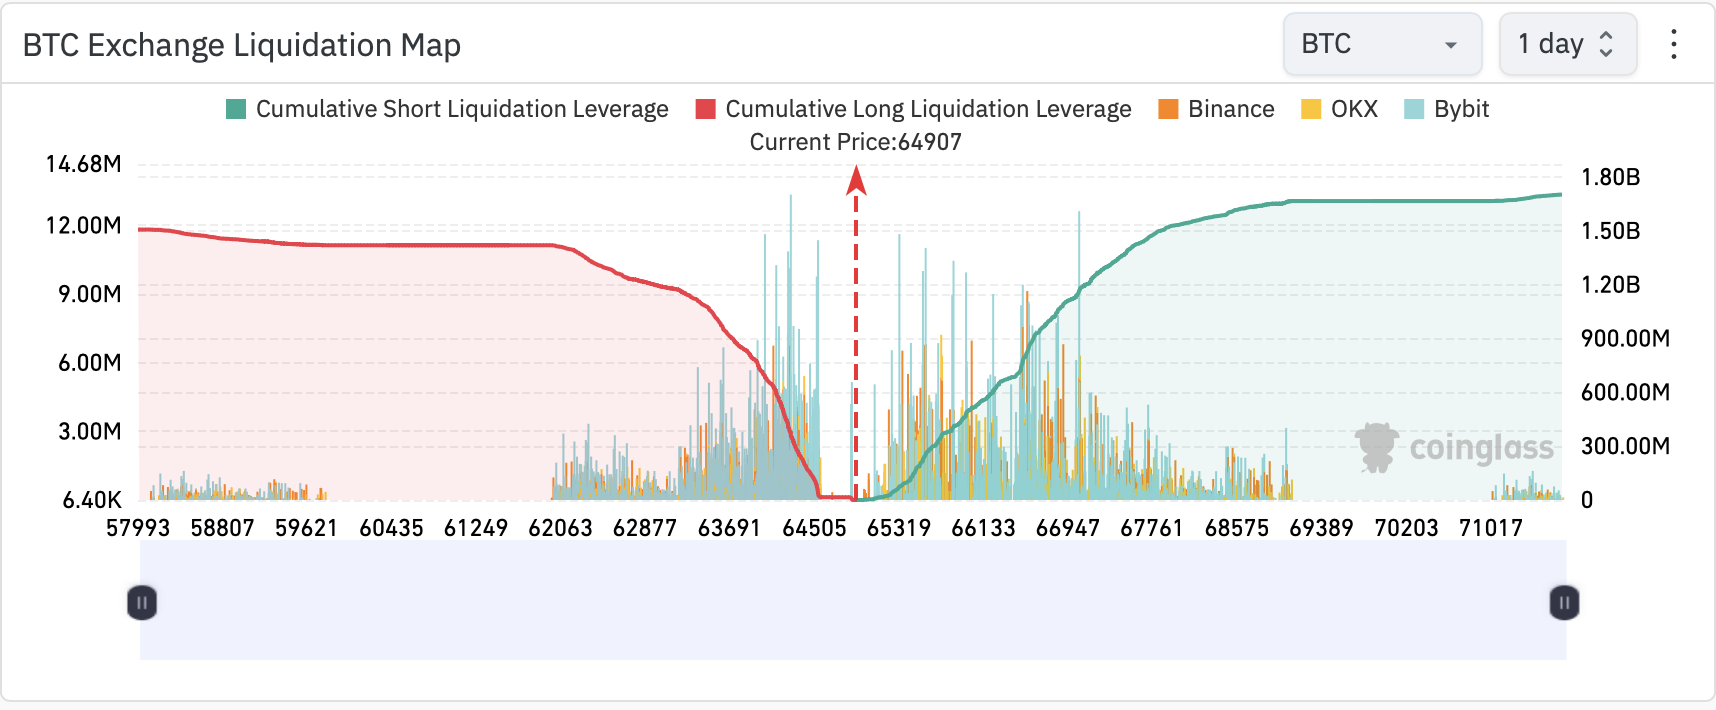Toggle the OKX legend series
1716x710 pixels.
pyautogui.click(x=1339, y=109)
